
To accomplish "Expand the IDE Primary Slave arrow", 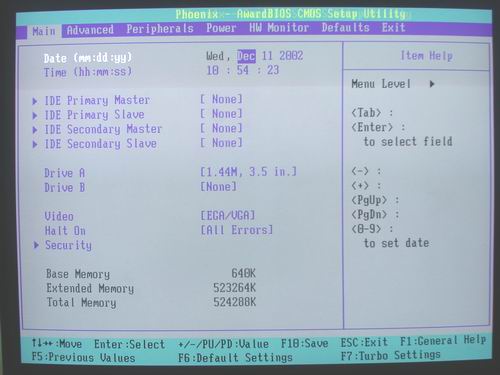I will coord(35,116).
